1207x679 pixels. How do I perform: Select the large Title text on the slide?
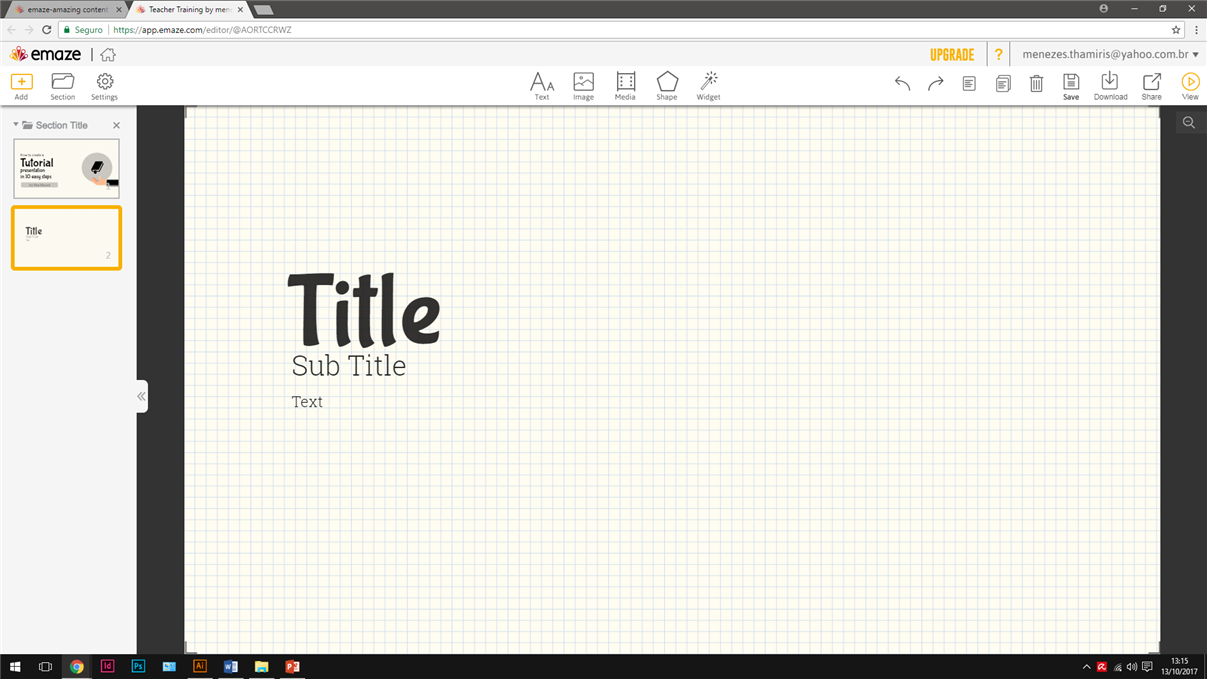click(364, 310)
